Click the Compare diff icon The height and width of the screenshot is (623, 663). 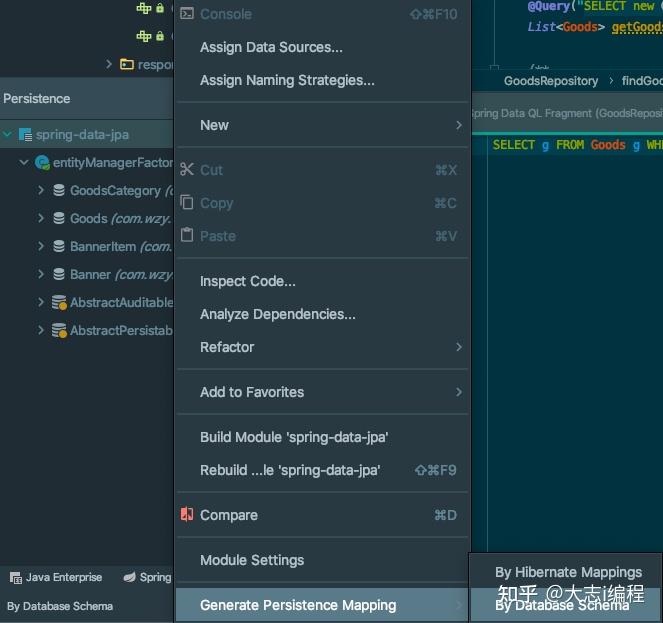[x=187, y=515]
